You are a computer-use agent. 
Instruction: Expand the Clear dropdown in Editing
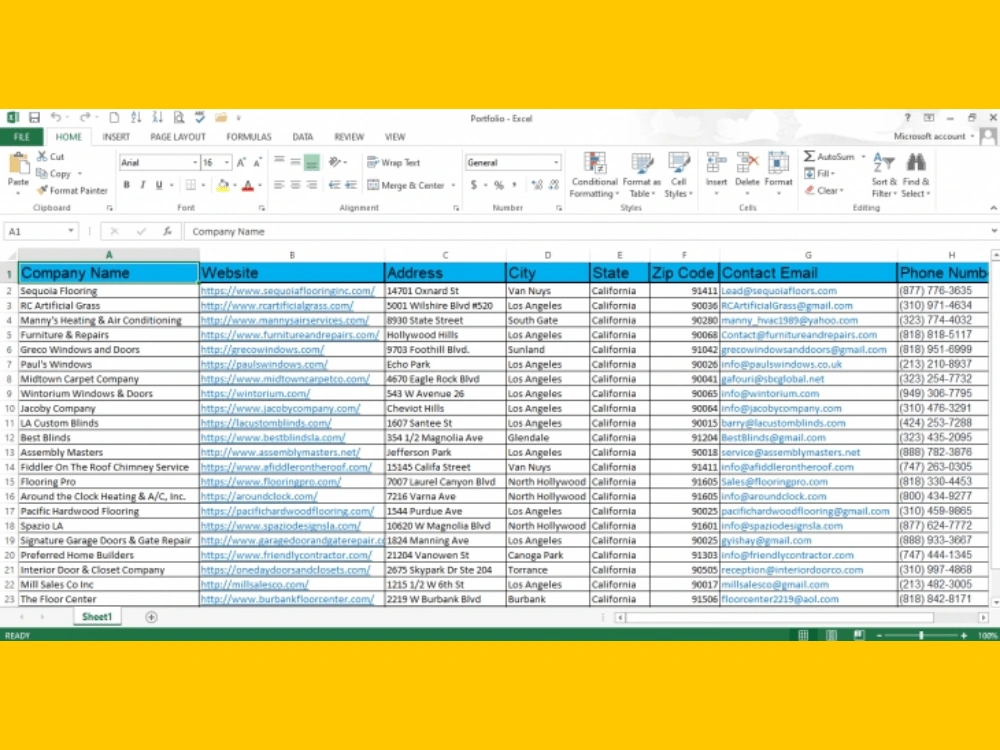[x=841, y=191]
